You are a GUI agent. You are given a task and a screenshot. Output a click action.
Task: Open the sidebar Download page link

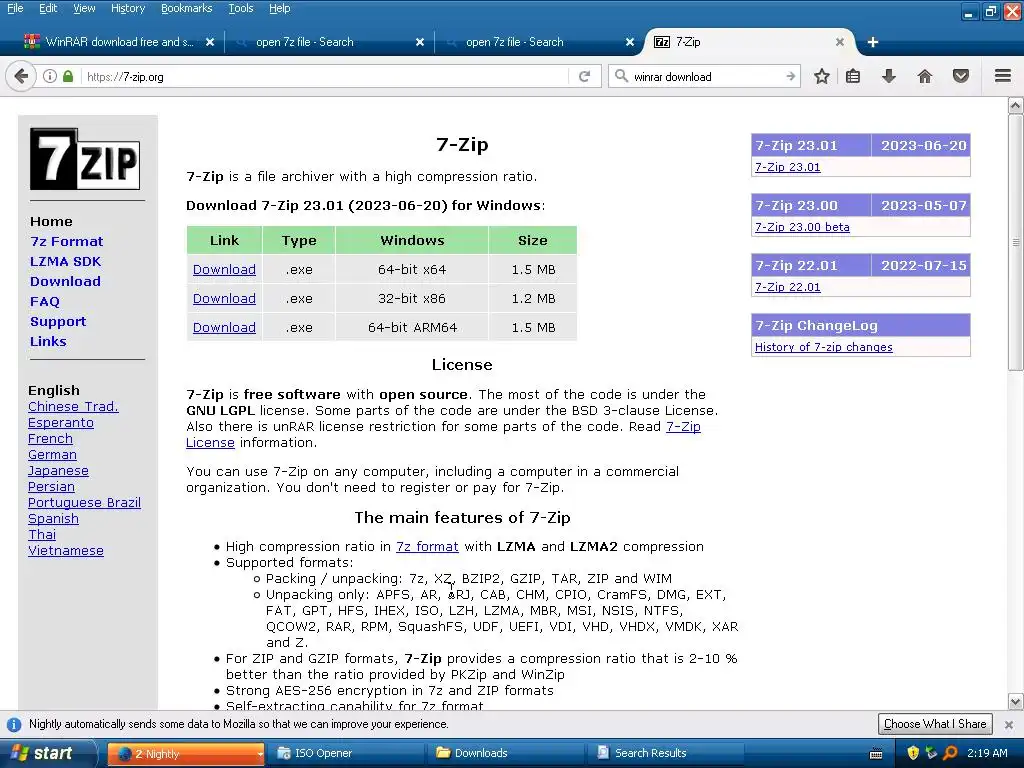click(65, 281)
